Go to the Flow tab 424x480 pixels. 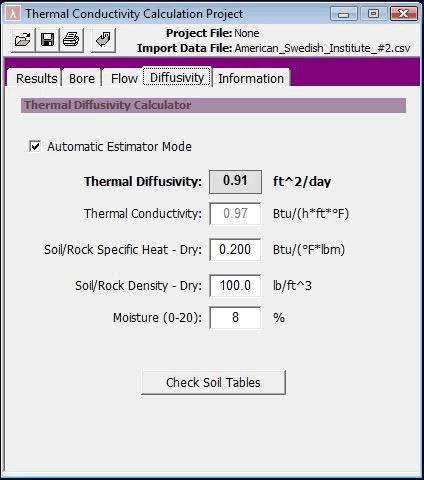(x=124, y=79)
